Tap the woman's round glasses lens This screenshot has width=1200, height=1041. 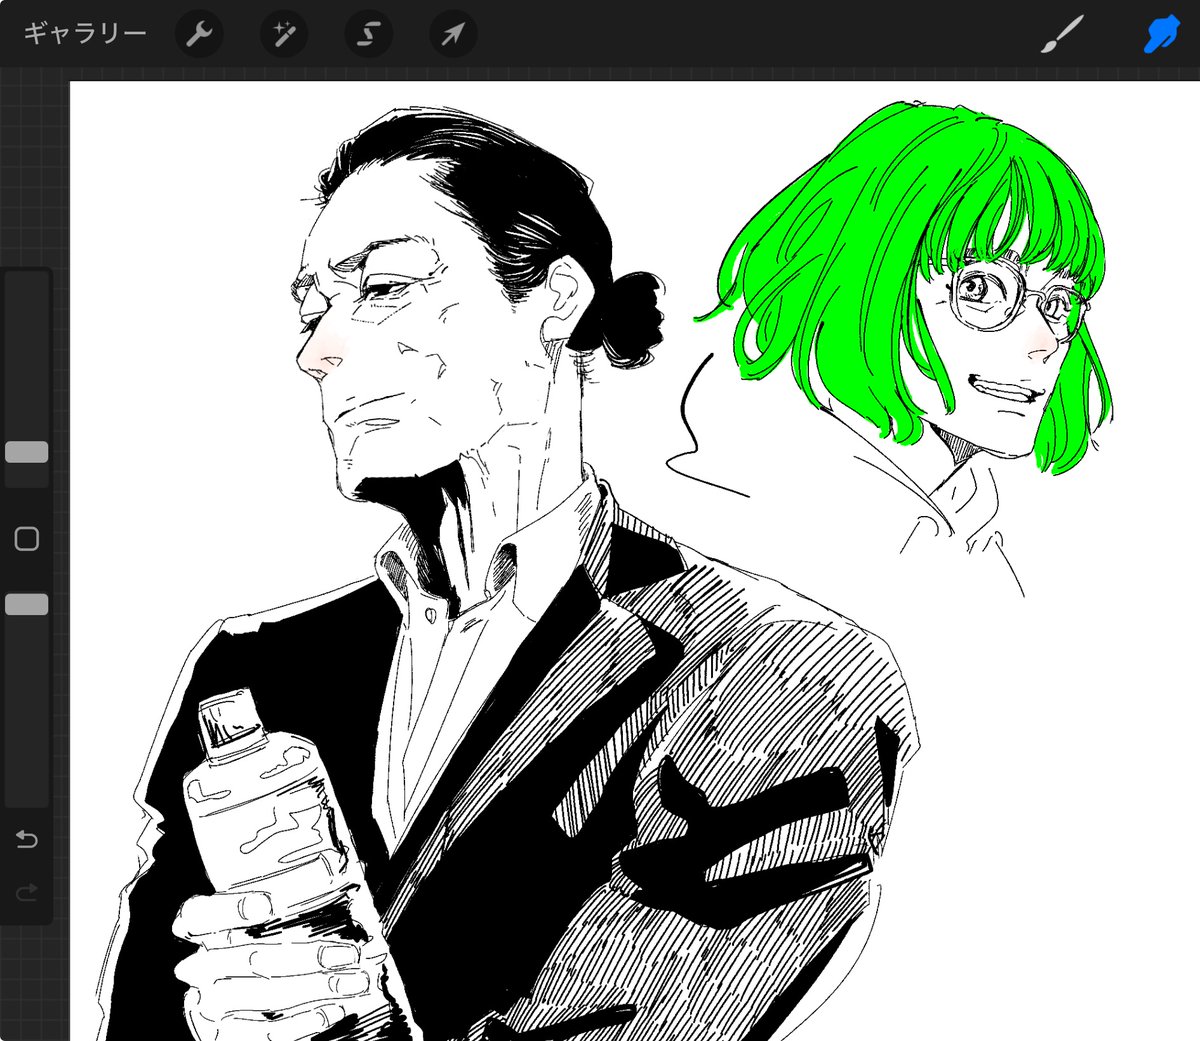[x=983, y=294]
